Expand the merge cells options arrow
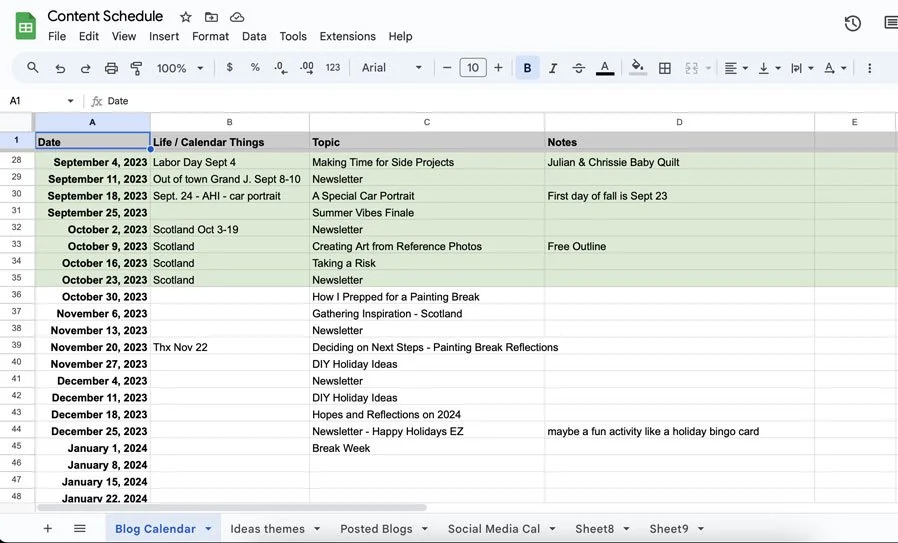This screenshot has height=543, width=898. coord(708,68)
